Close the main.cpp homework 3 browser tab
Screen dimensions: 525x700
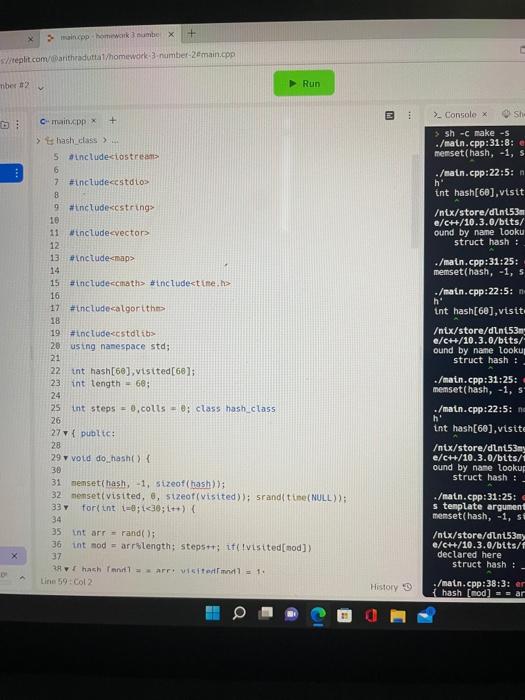pyautogui.click(x=171, y=34)
